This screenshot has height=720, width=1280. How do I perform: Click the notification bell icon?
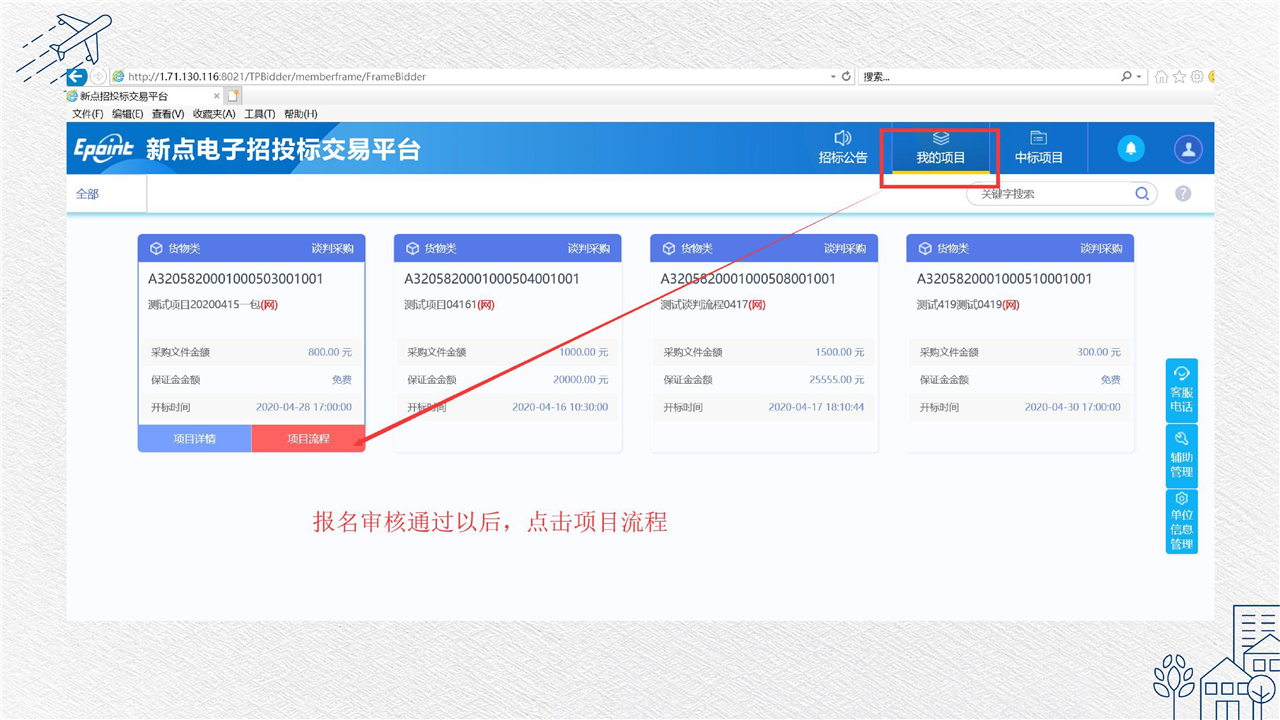(1131, 149)
